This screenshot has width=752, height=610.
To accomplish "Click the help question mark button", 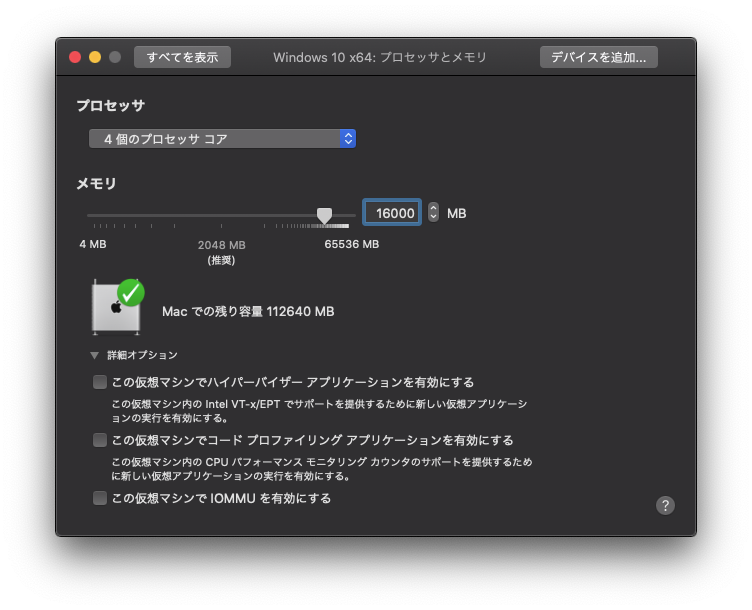I will [665, 505].
